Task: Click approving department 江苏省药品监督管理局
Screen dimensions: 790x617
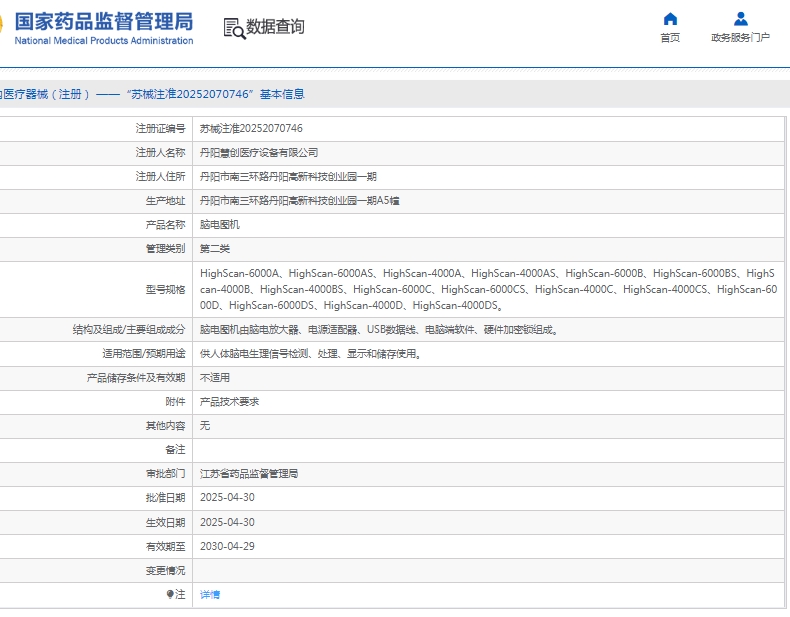Action: click(x=249, y=474)
